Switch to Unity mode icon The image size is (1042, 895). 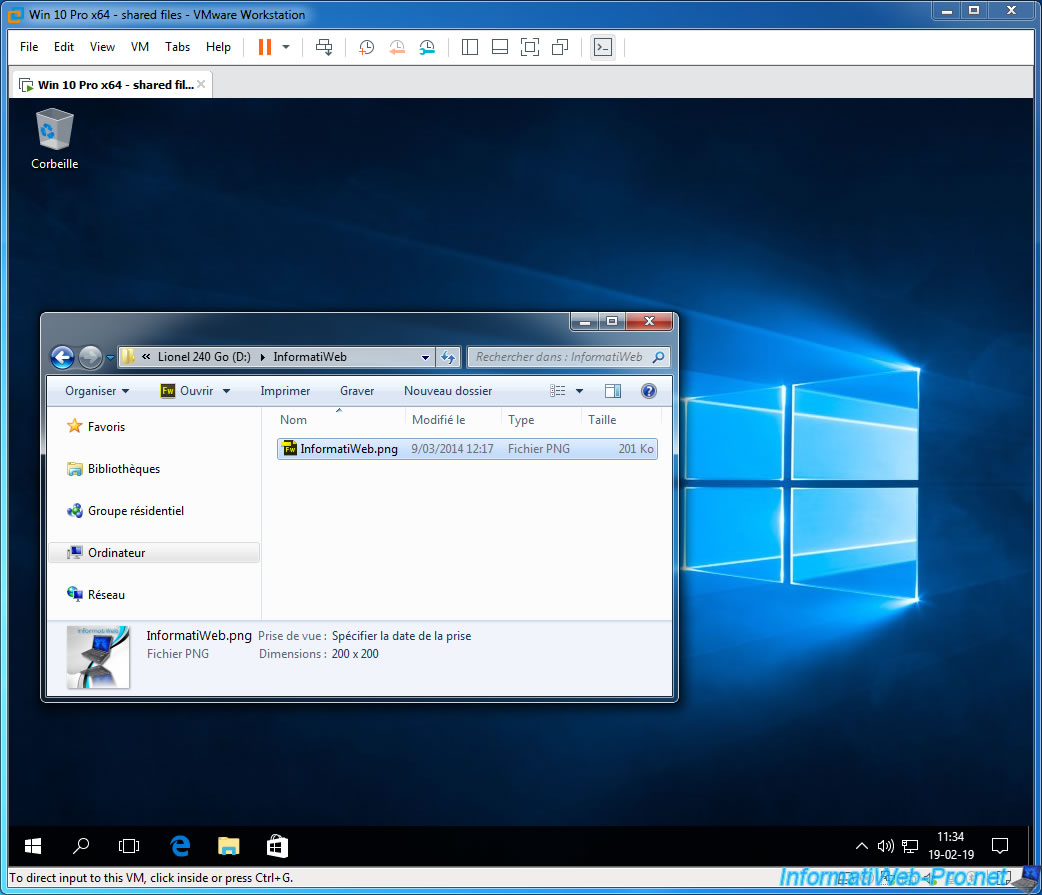click(560, 47)
